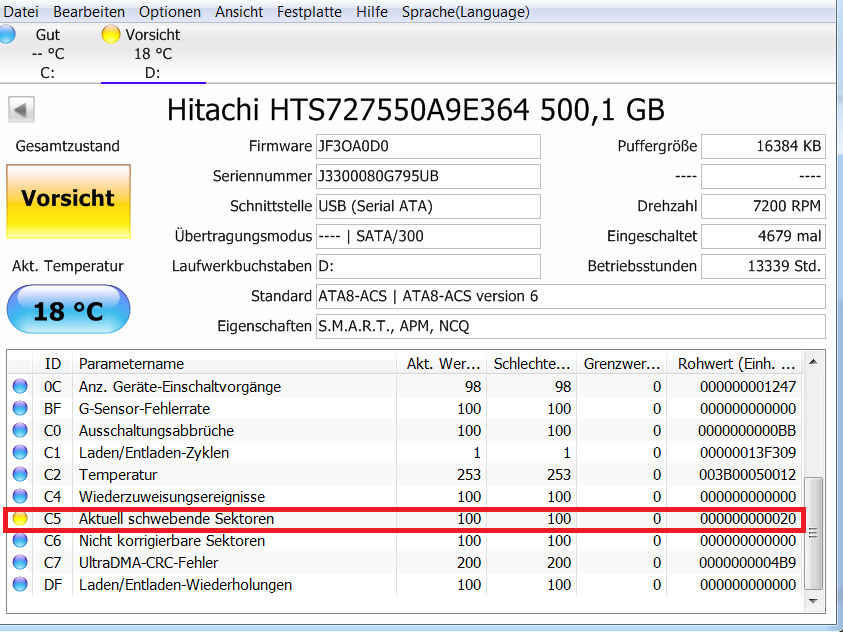Click raw value 00000013F309
The width and height of the screenshot is (843, 635).
click(x=748, y=453)
